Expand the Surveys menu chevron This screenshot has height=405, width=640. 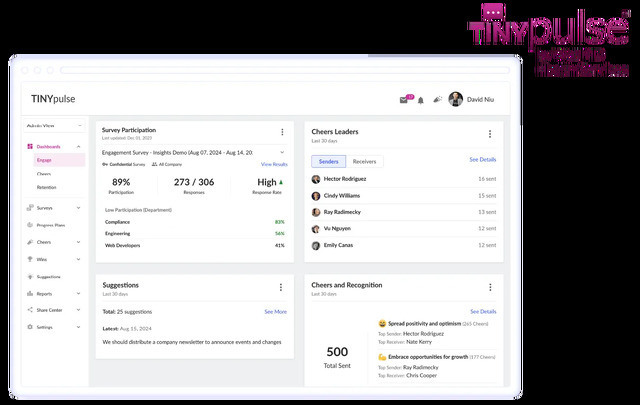coord(78,208)
